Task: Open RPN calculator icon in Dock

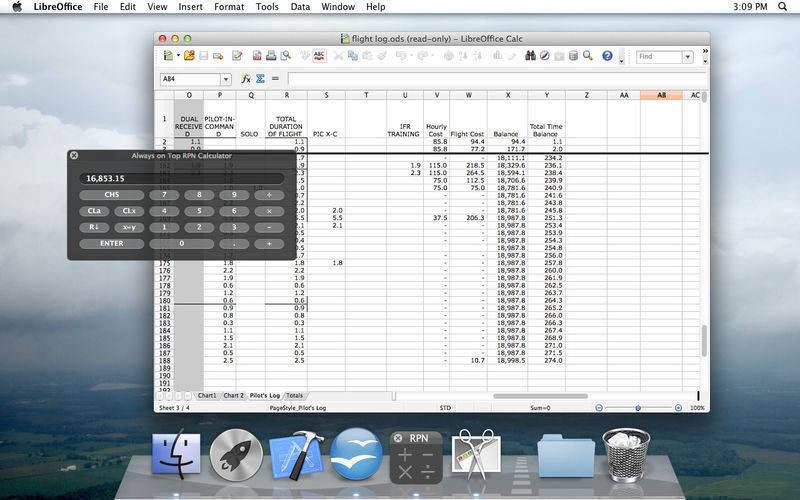Action: point(416,457)
